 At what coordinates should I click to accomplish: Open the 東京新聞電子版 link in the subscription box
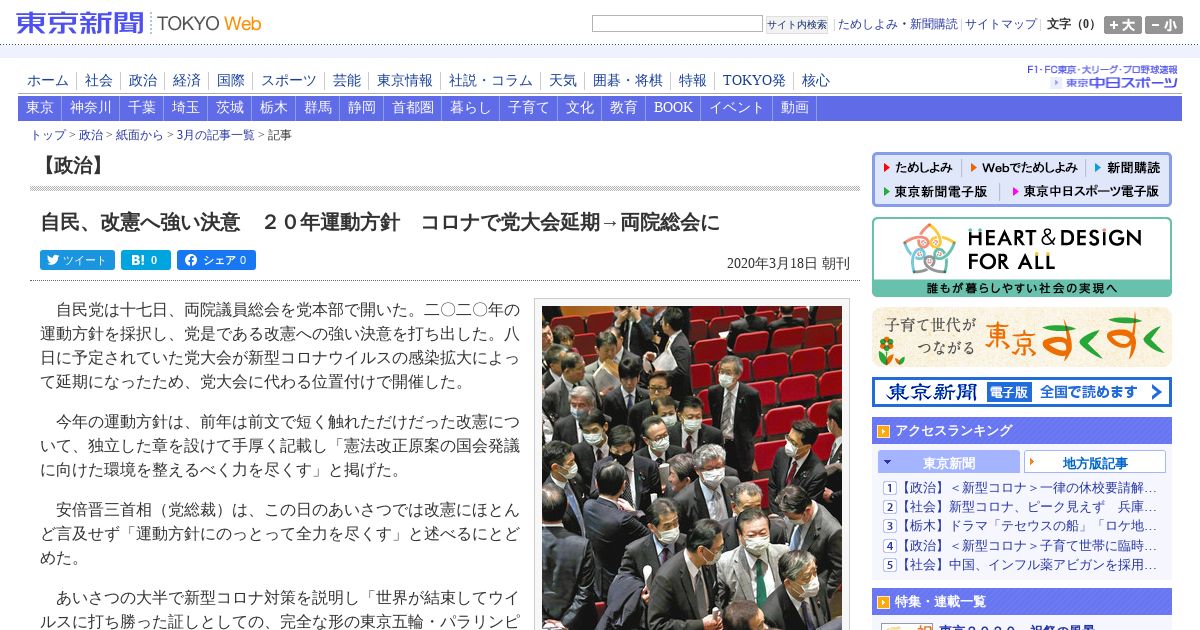click(x=934, y=191)
